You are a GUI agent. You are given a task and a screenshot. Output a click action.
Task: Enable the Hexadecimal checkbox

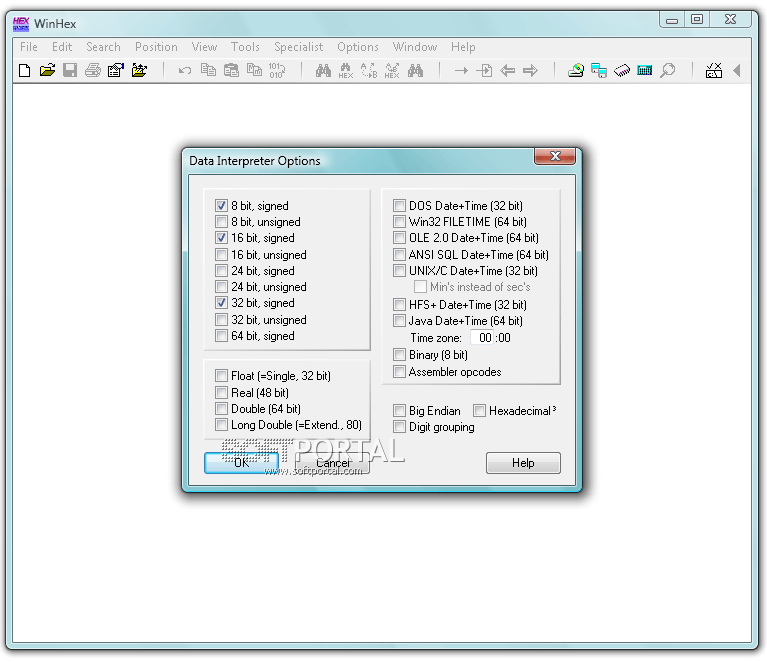coord(479,411)
